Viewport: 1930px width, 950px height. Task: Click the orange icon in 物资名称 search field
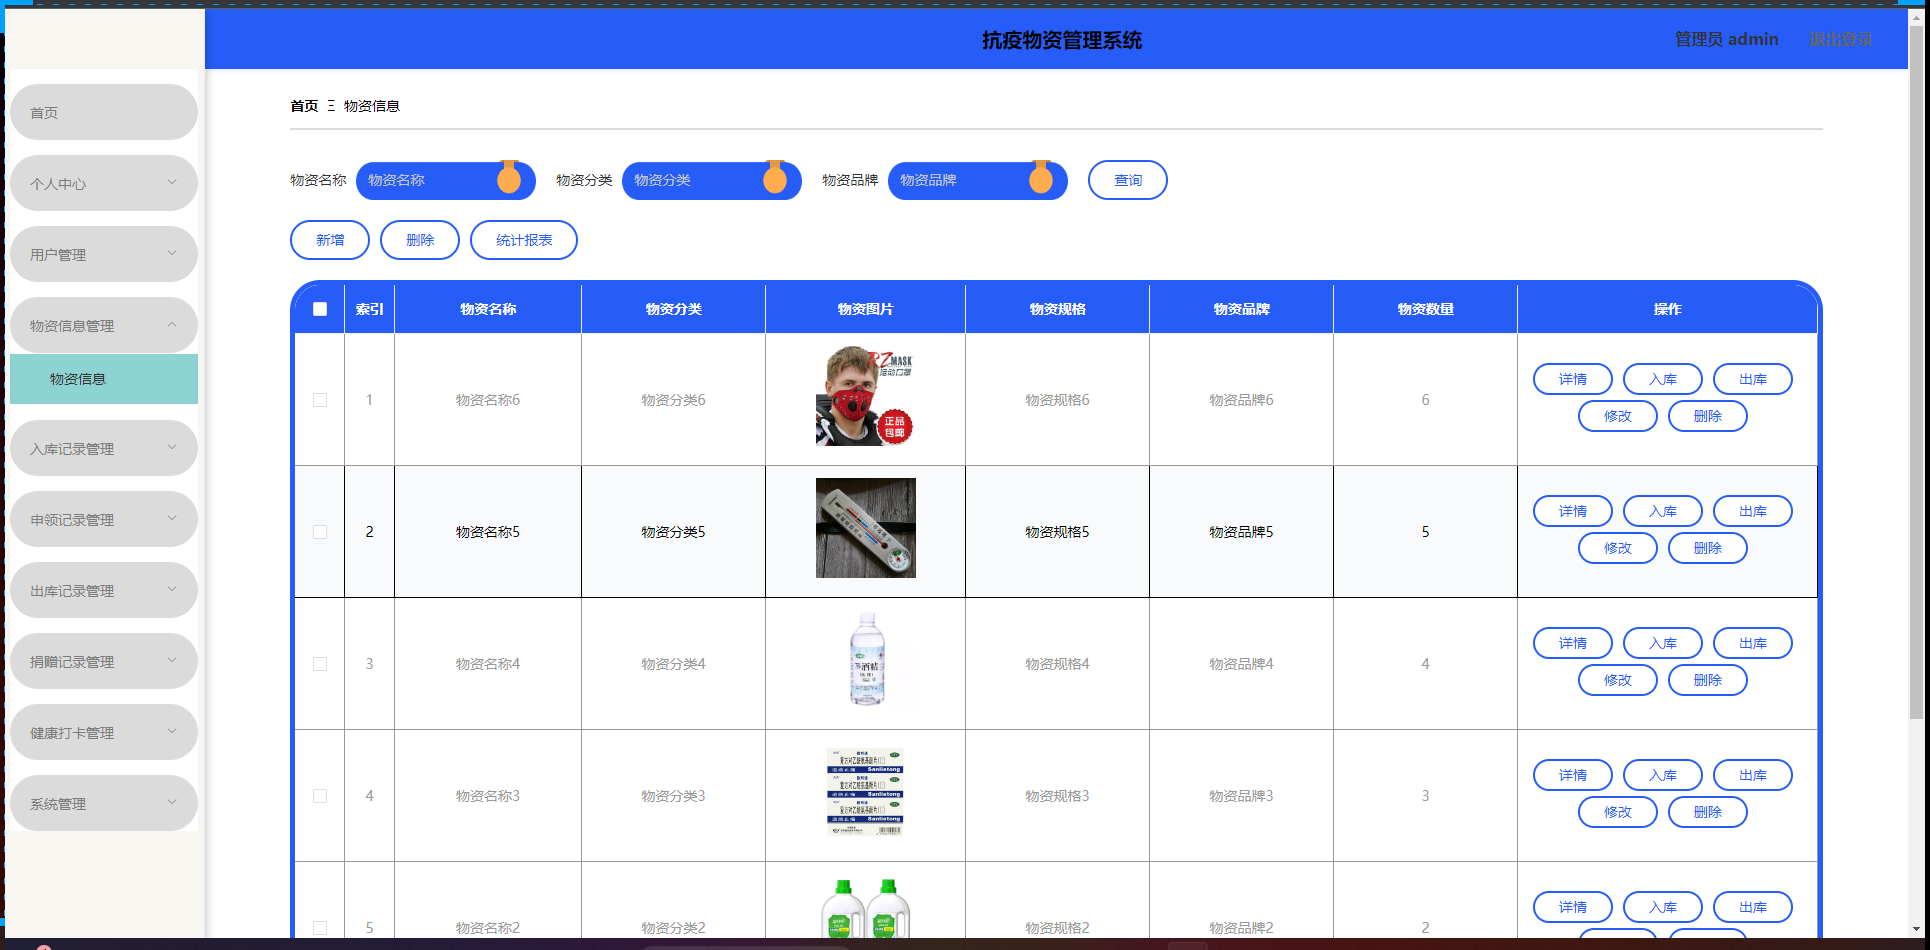(509, 178)
